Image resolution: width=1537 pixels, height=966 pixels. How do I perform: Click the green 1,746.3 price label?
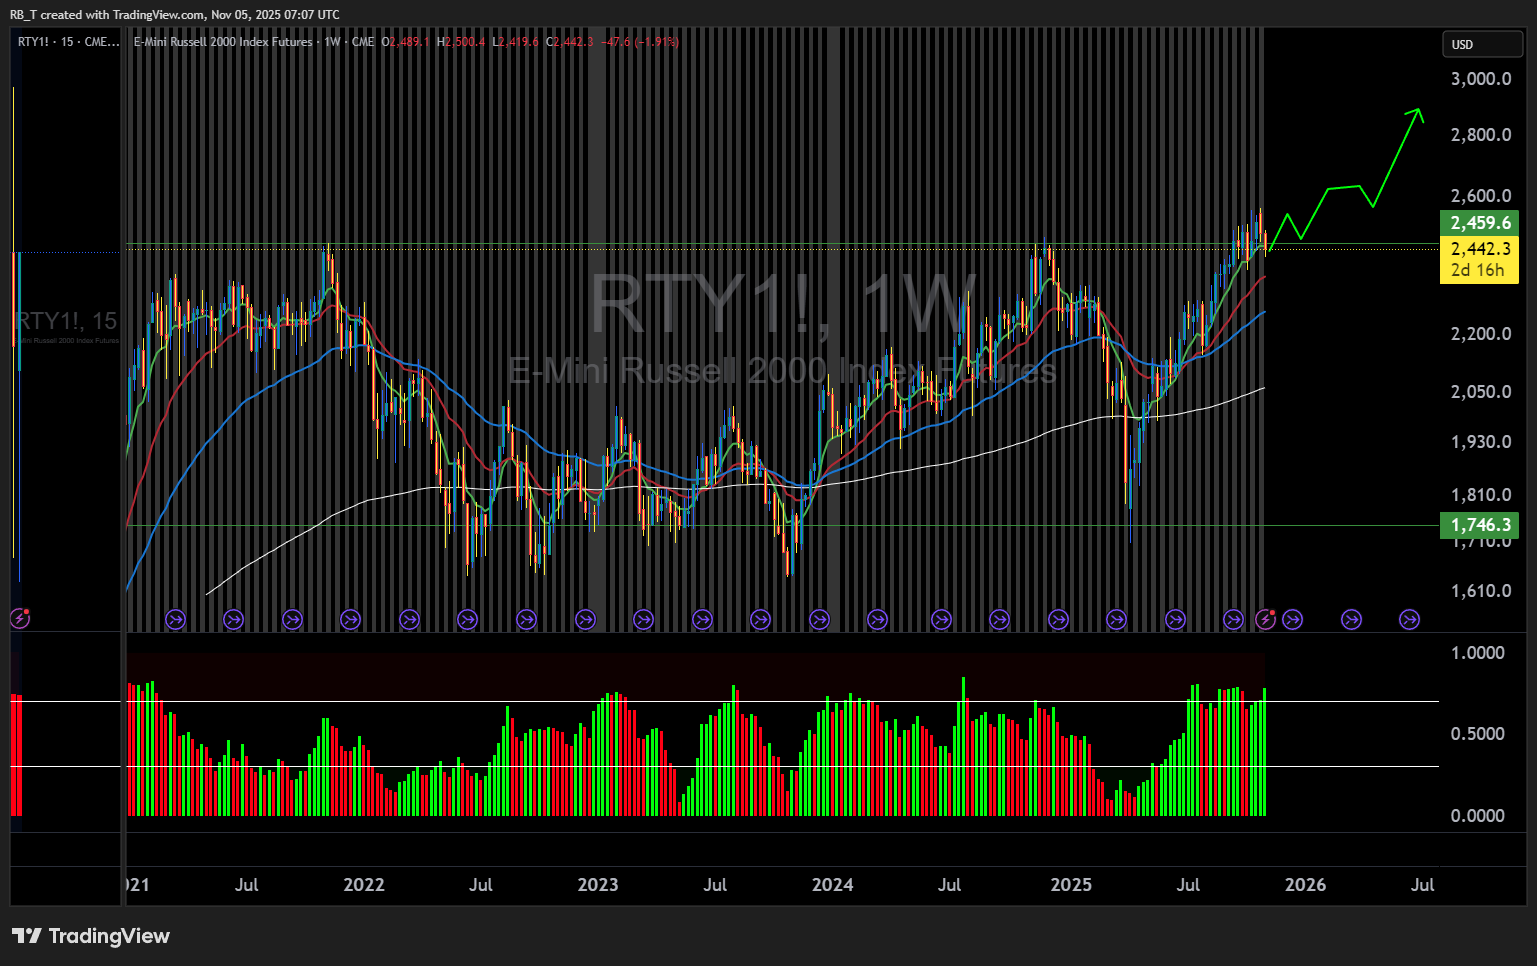coord(1479,525)
